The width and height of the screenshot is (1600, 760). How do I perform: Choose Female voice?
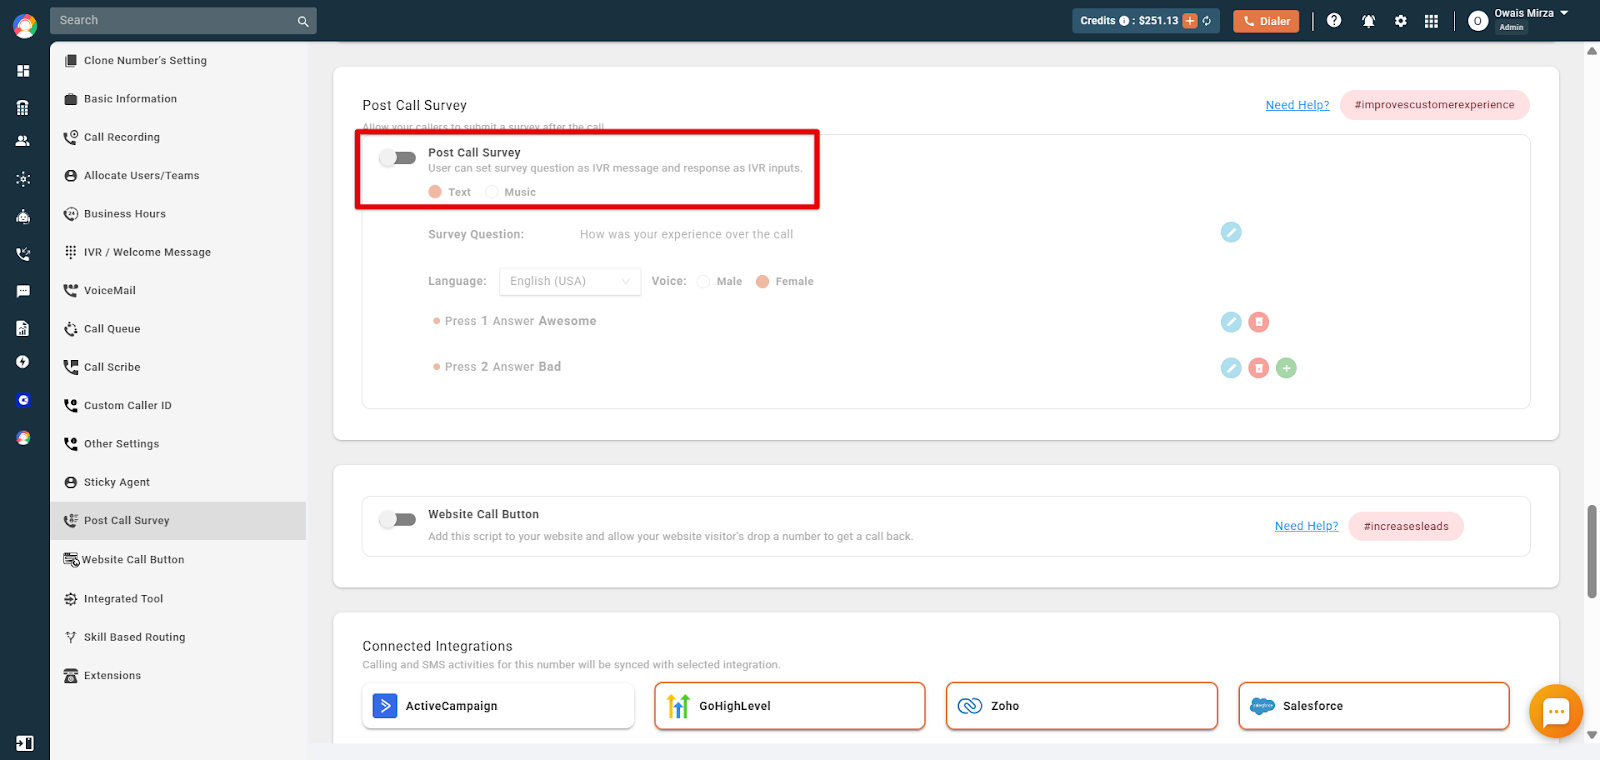(x=762, y=282)
